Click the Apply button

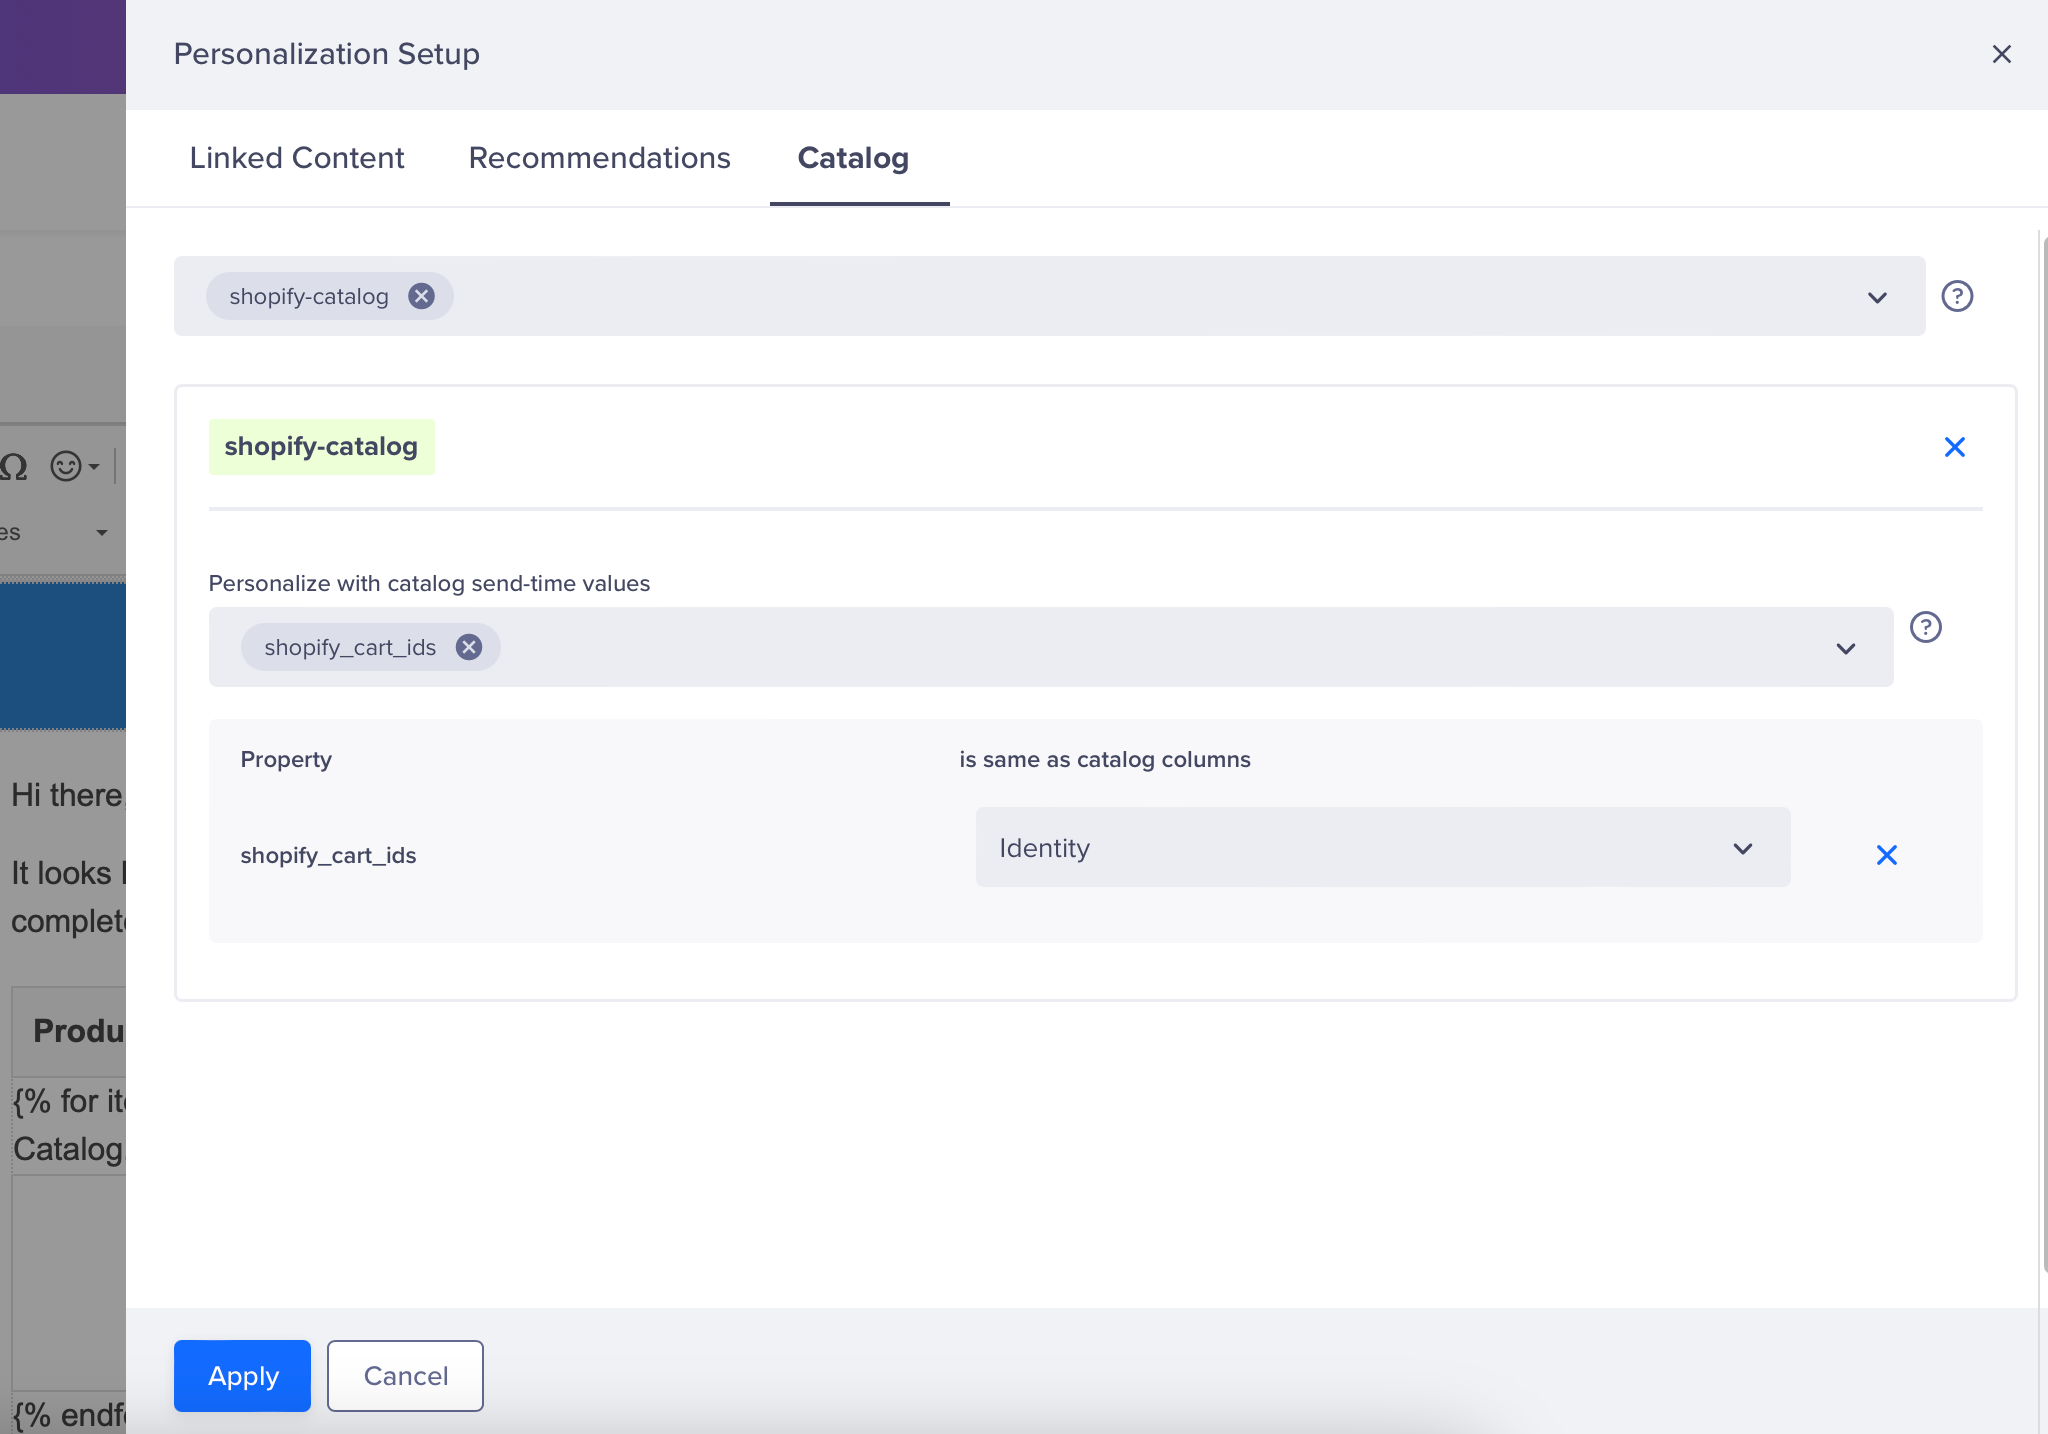[242, 1376]
